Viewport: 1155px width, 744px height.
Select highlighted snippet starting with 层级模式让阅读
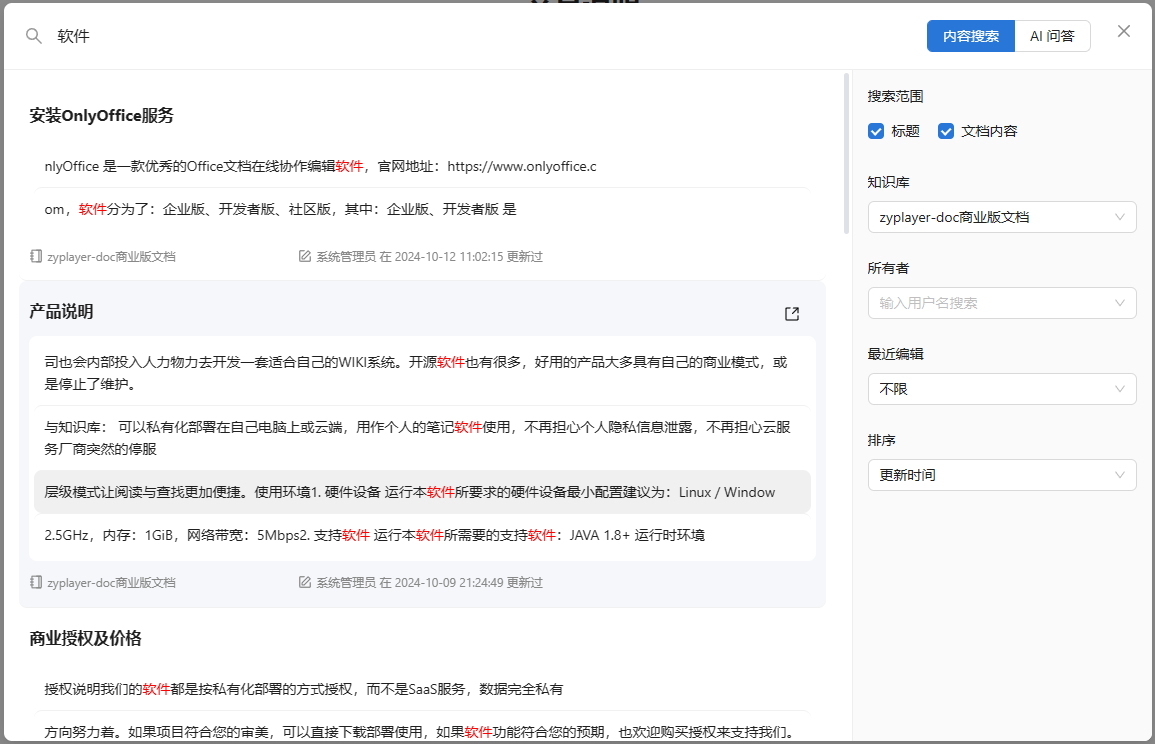pos(422,492)
